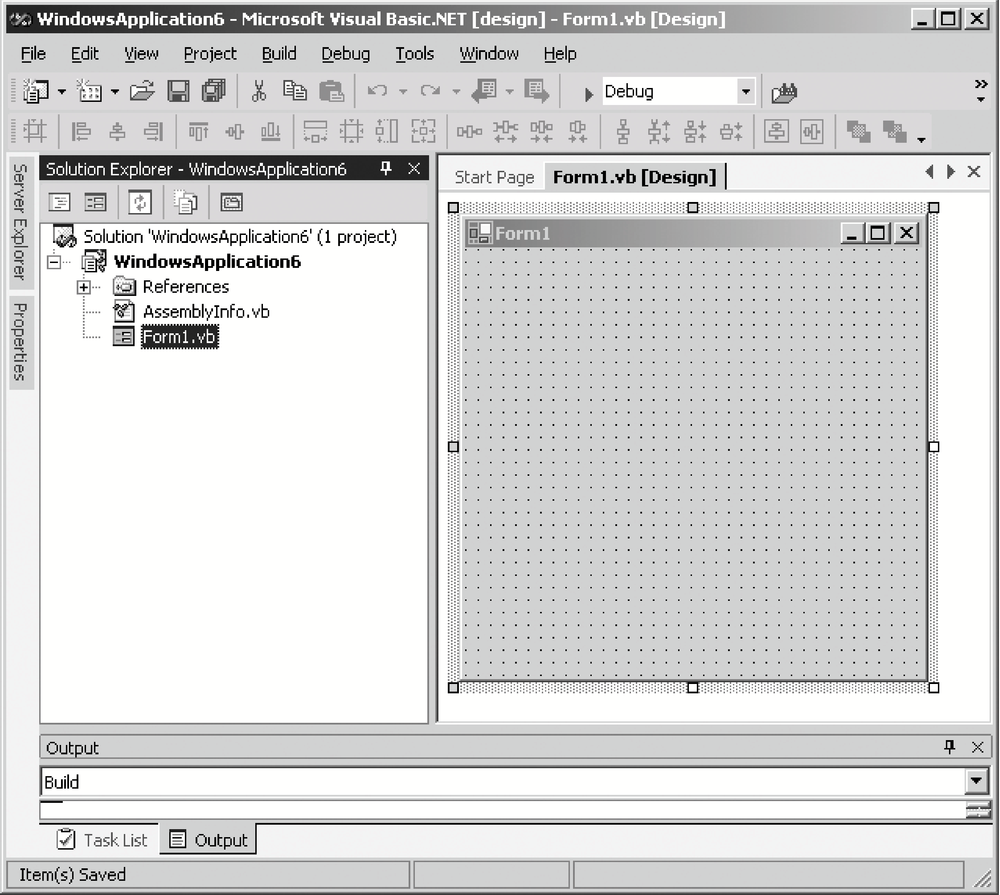Image resolution: width=1000 pixels, height=895 pixels.
Task: Click the Cut scissors icon
Action: (259, 92)
